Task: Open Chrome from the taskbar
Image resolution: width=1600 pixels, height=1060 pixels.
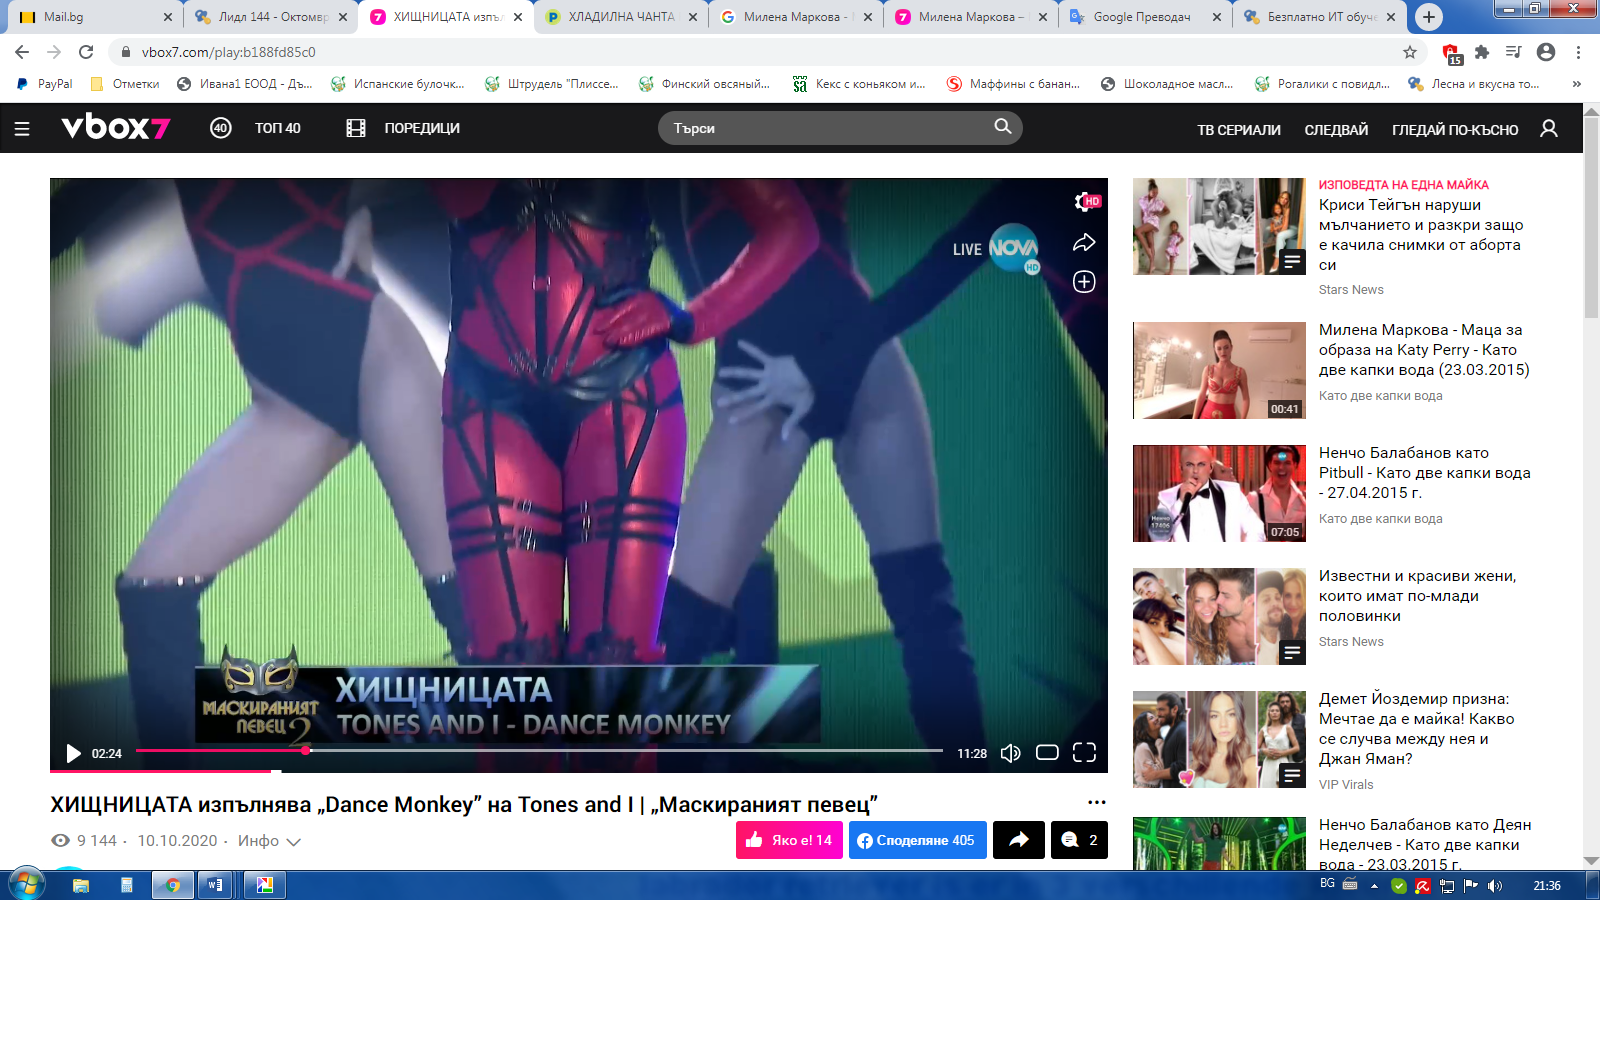Action: coord(172,885)
